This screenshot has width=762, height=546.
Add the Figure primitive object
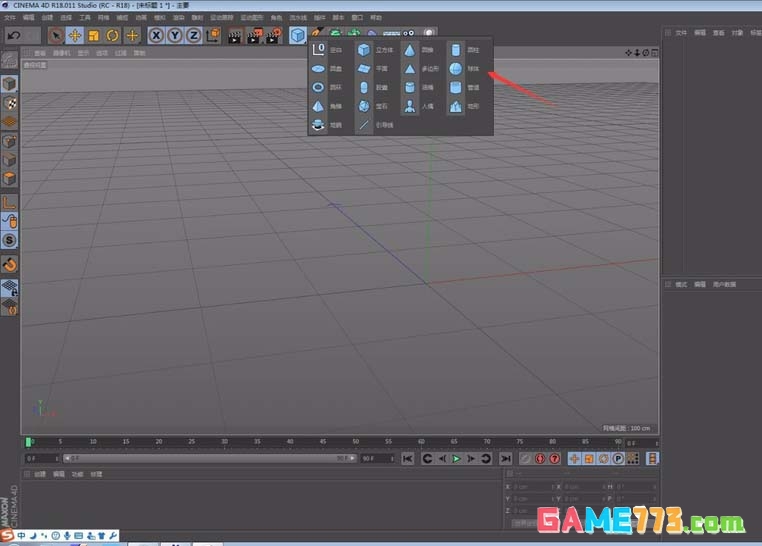click(409, 106)
